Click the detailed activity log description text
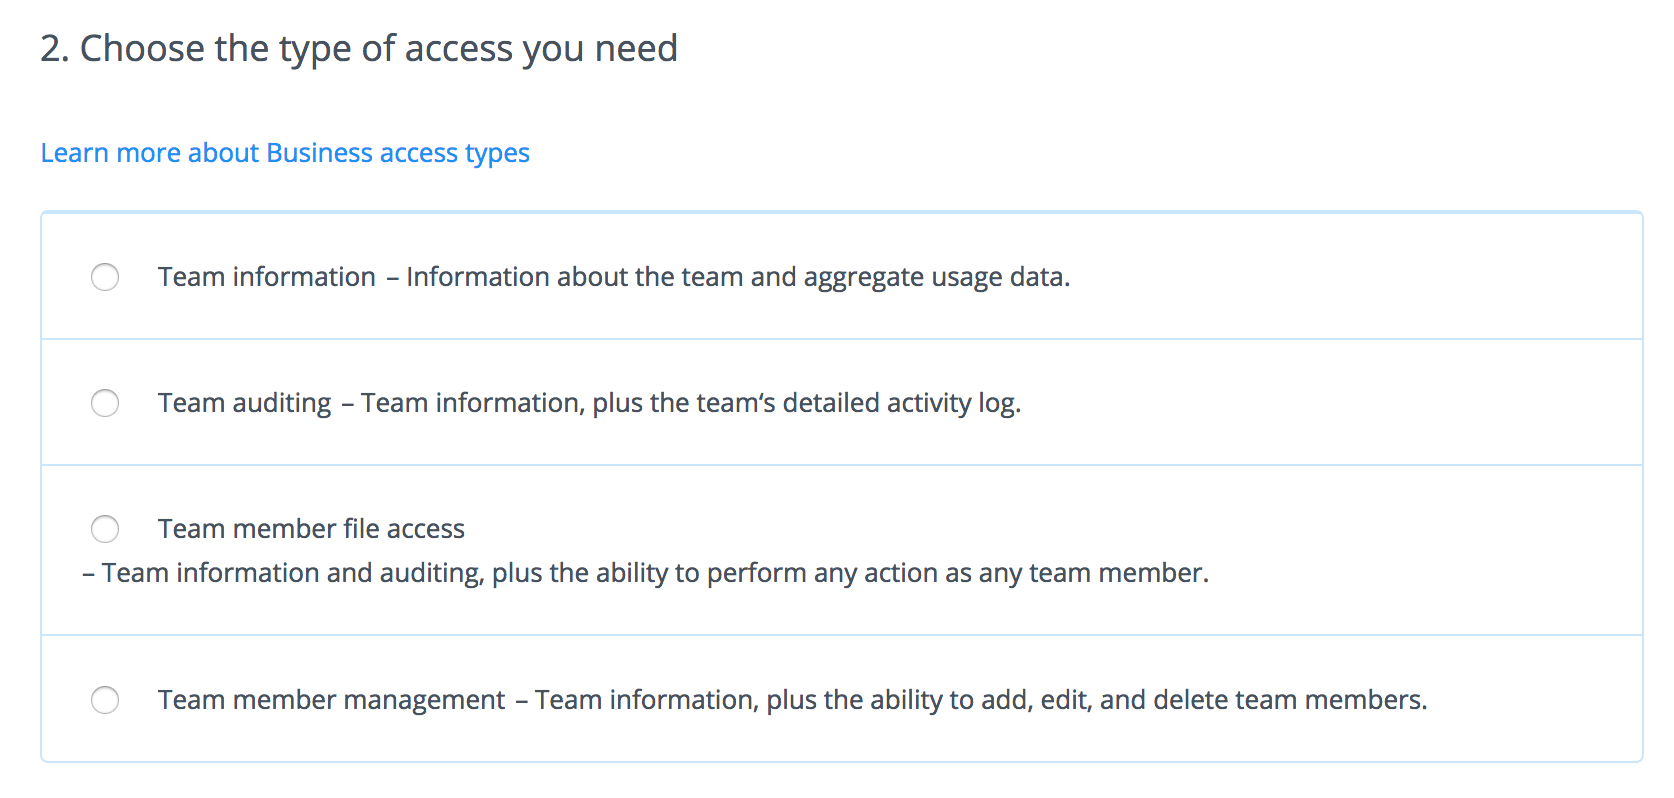The width and height of the screenshot is (1674, 798). click(x=691, y=403)
